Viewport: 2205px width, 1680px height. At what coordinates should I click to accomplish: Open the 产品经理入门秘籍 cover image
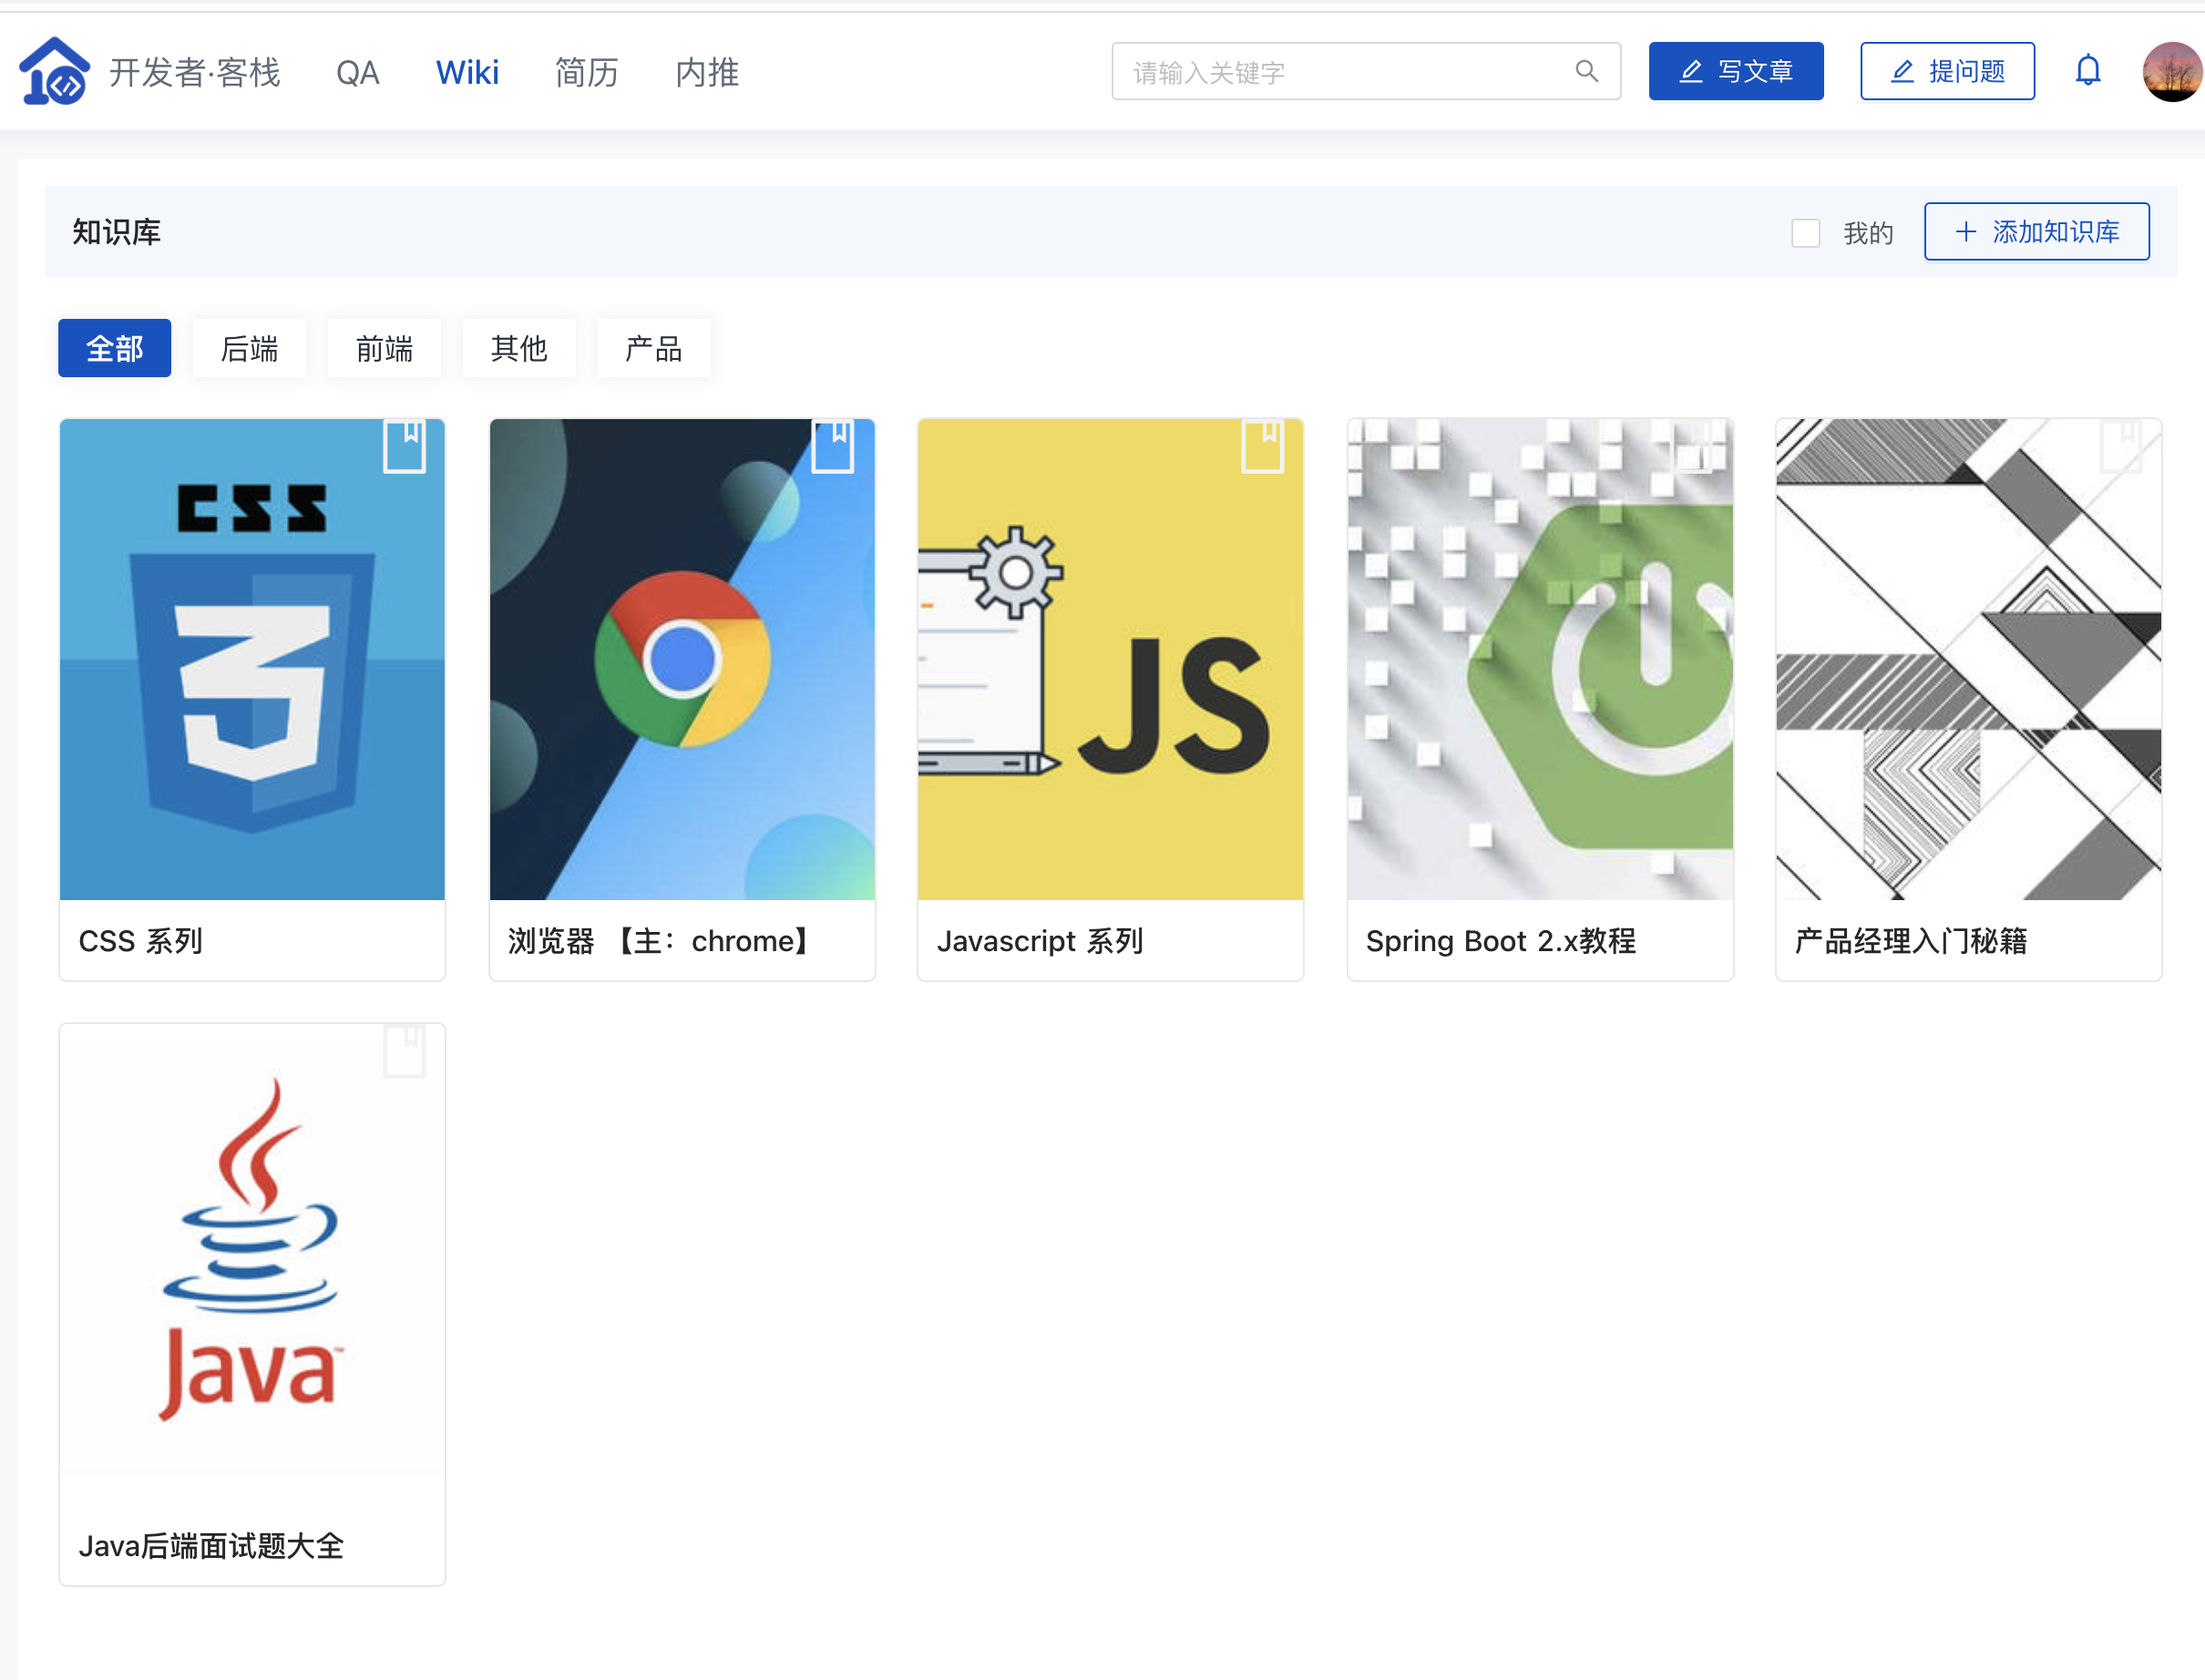1969,659
